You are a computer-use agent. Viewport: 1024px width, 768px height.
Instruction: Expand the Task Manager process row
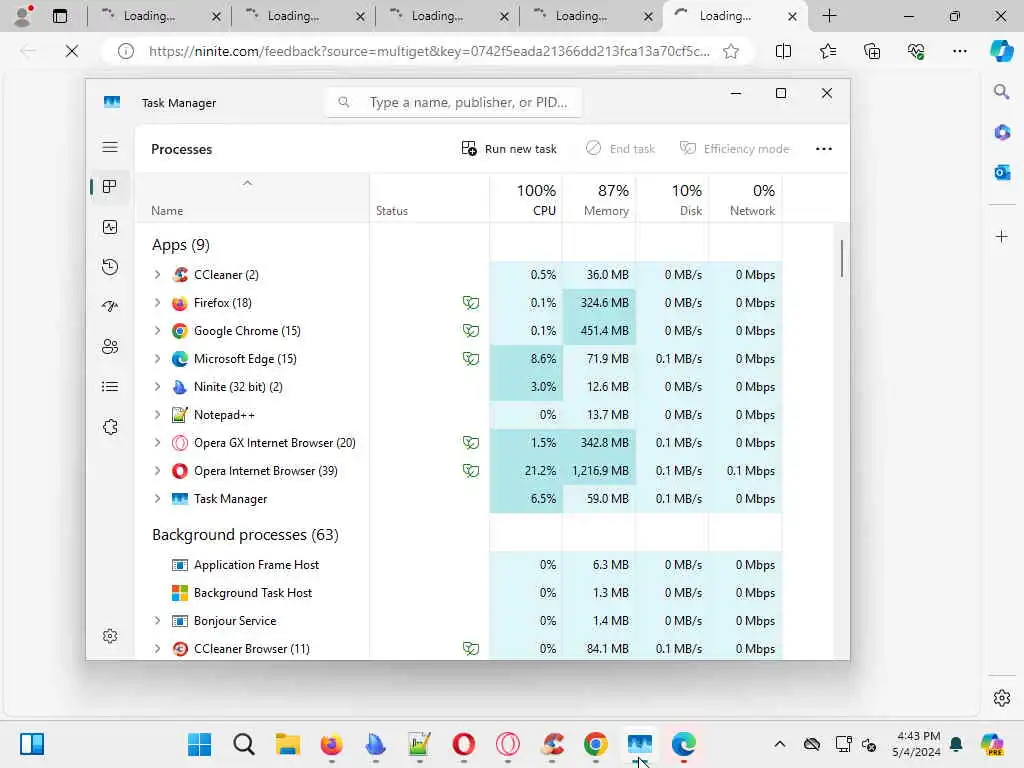coord(157,499)
